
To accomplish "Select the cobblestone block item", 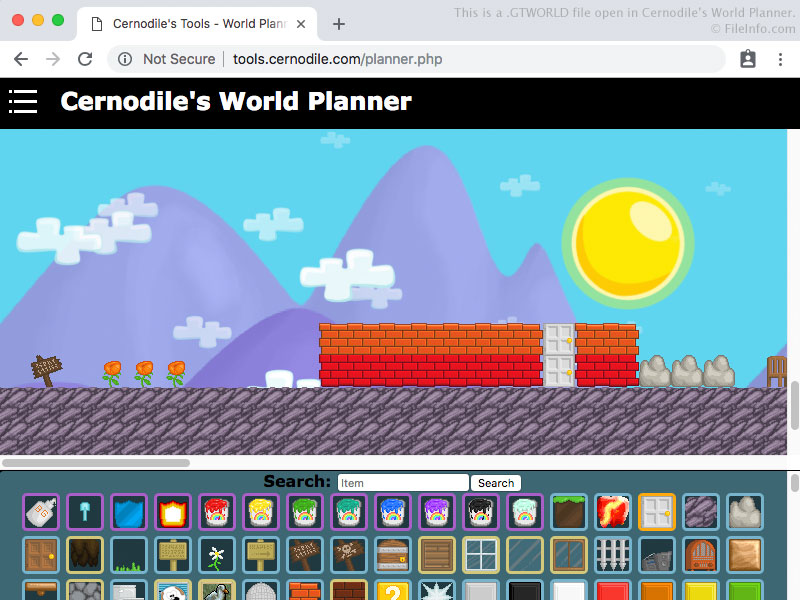I will pos(85,590).
